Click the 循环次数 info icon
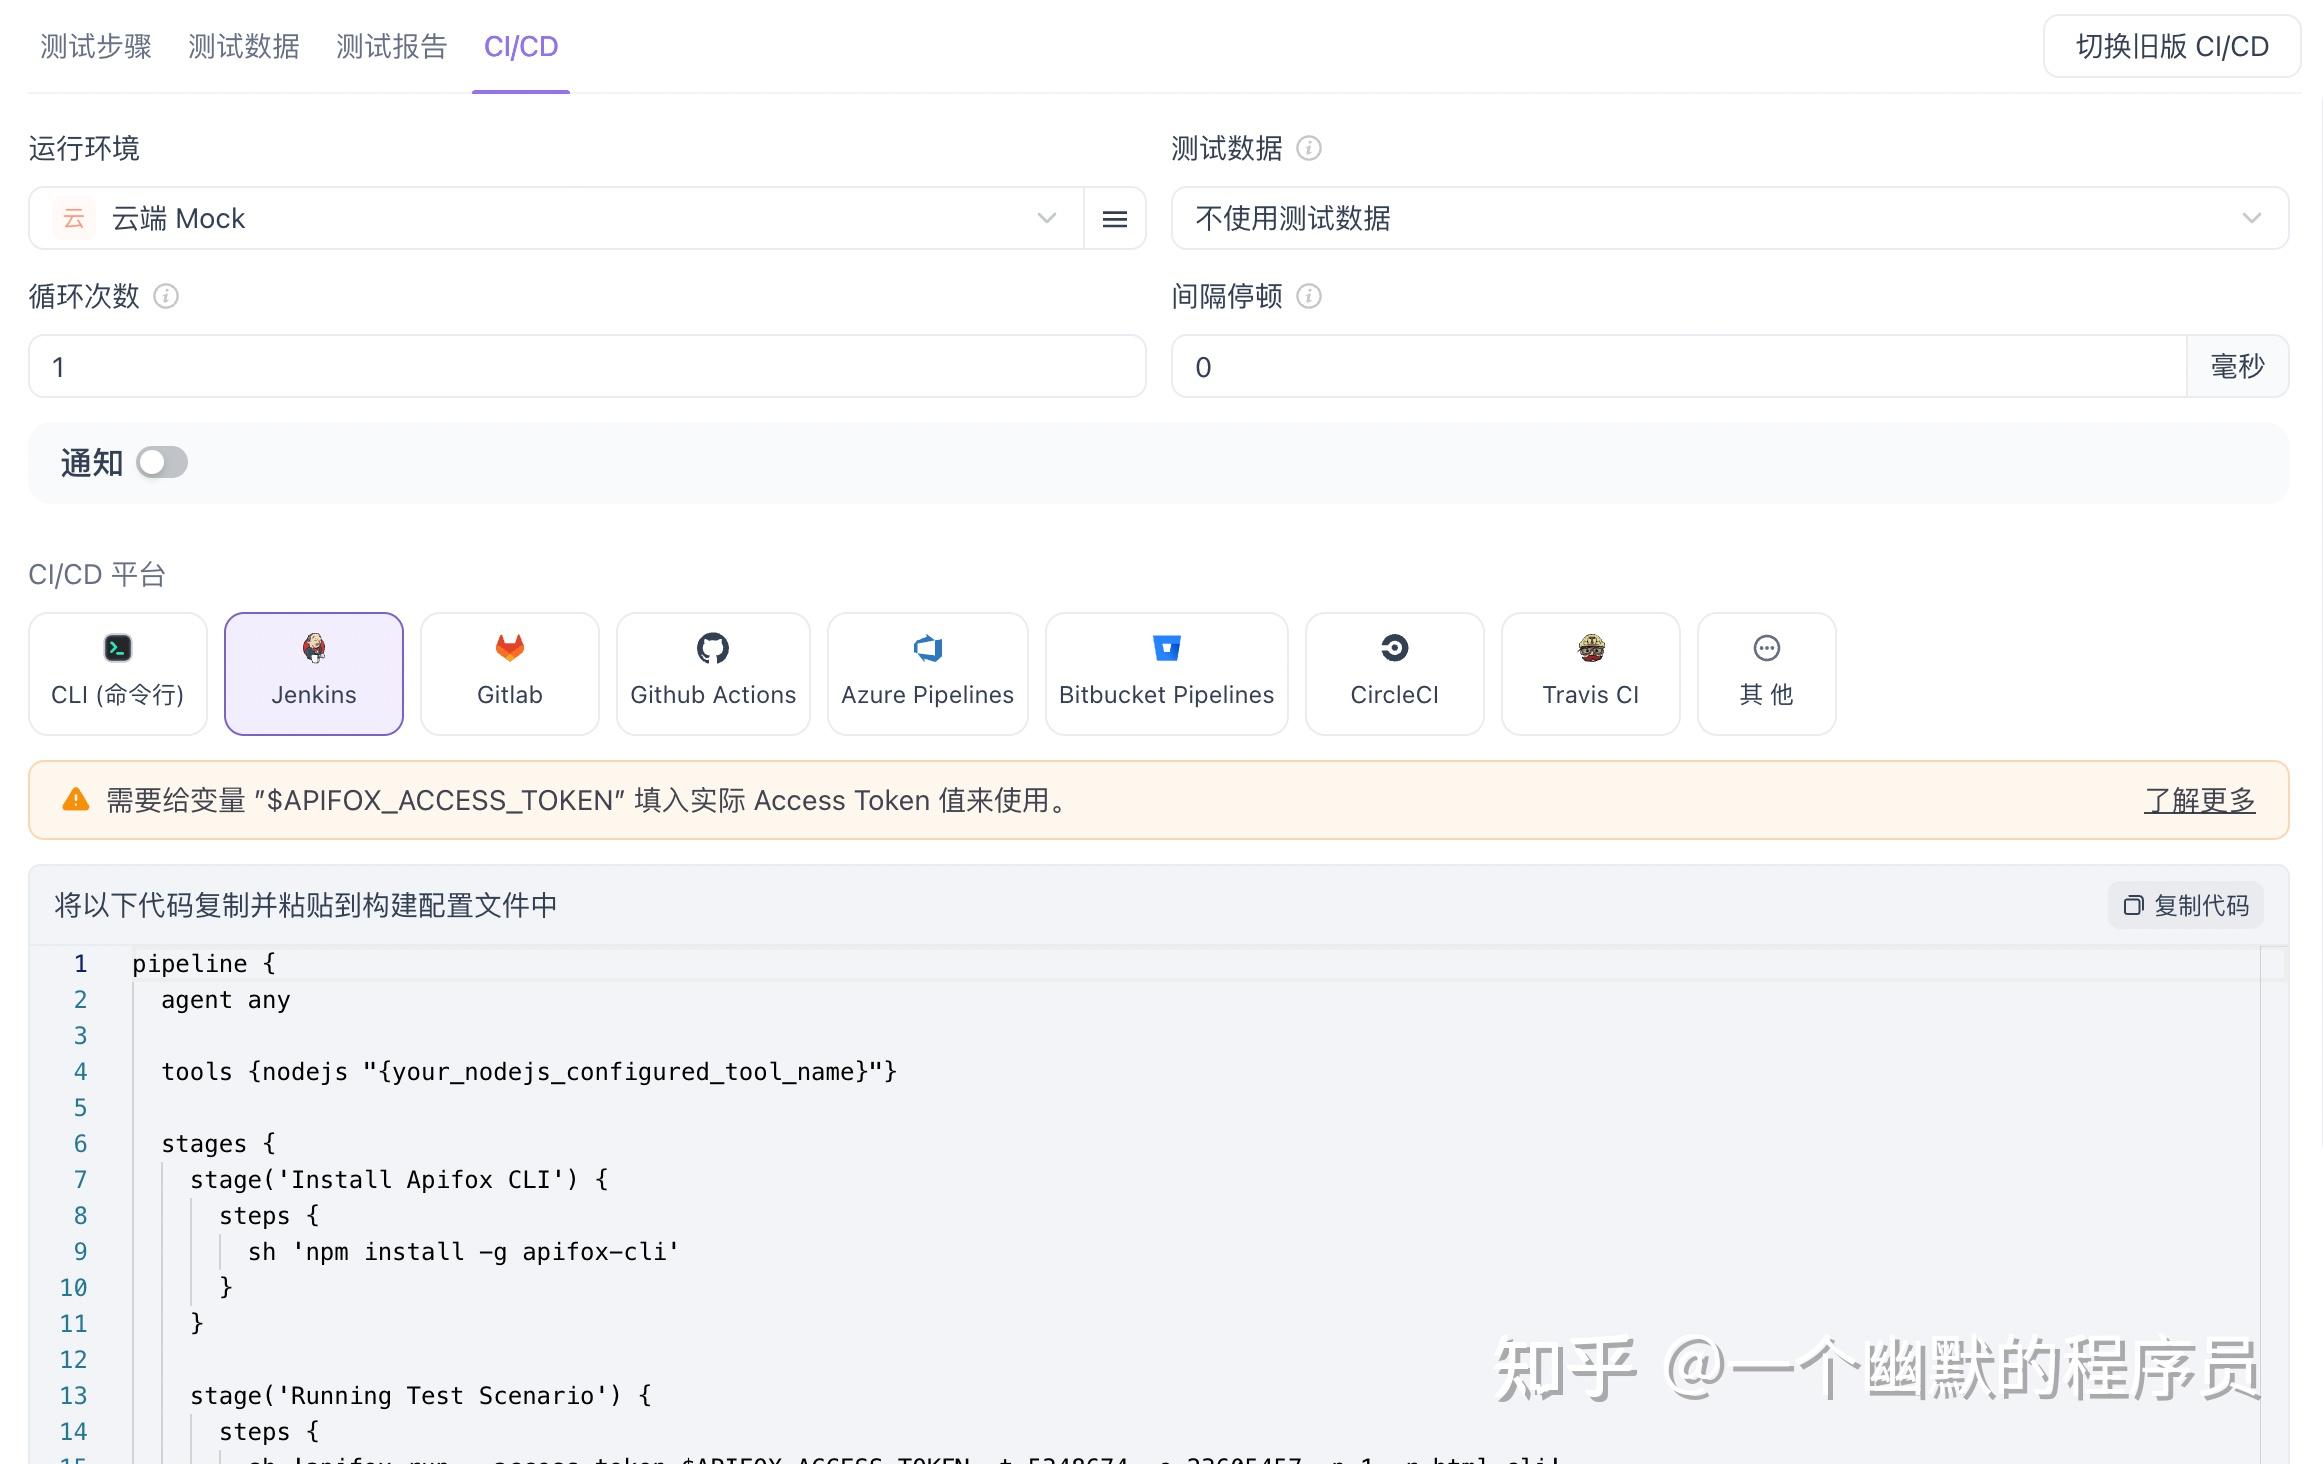Screen dimensions: 2323x1464 pos(166,296)
